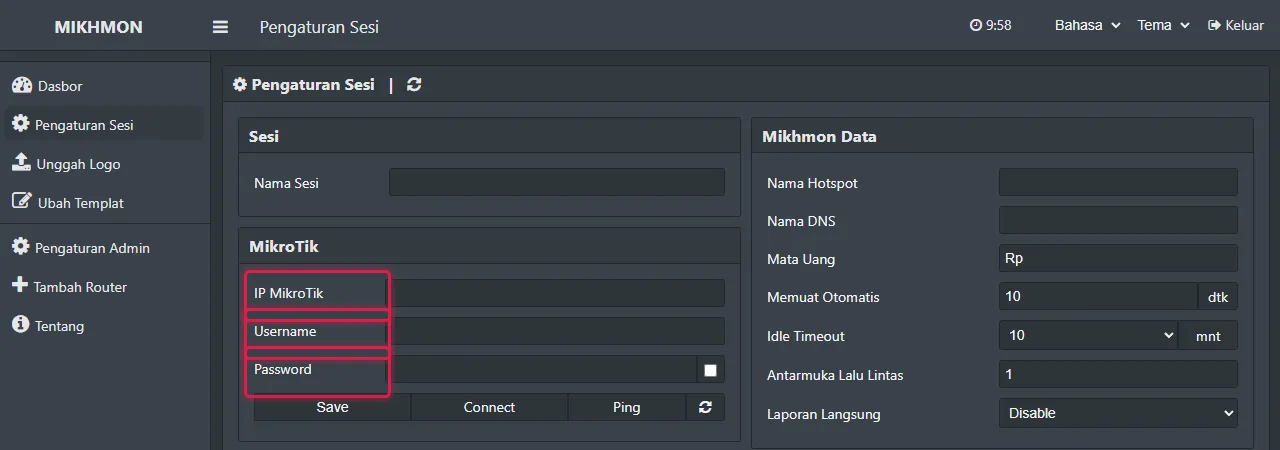Screen dimensions: 1280x450
Task: Click the IP MikroTik input field
Action: coord(557,293)
